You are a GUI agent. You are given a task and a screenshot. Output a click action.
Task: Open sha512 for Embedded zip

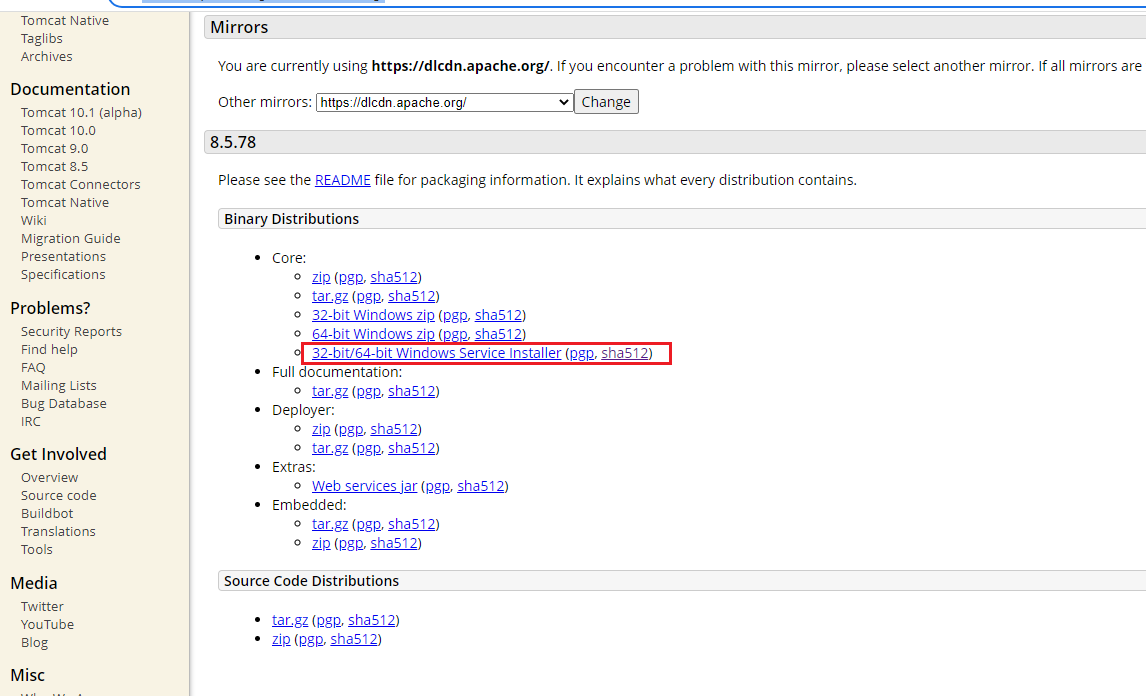[394, 543]
